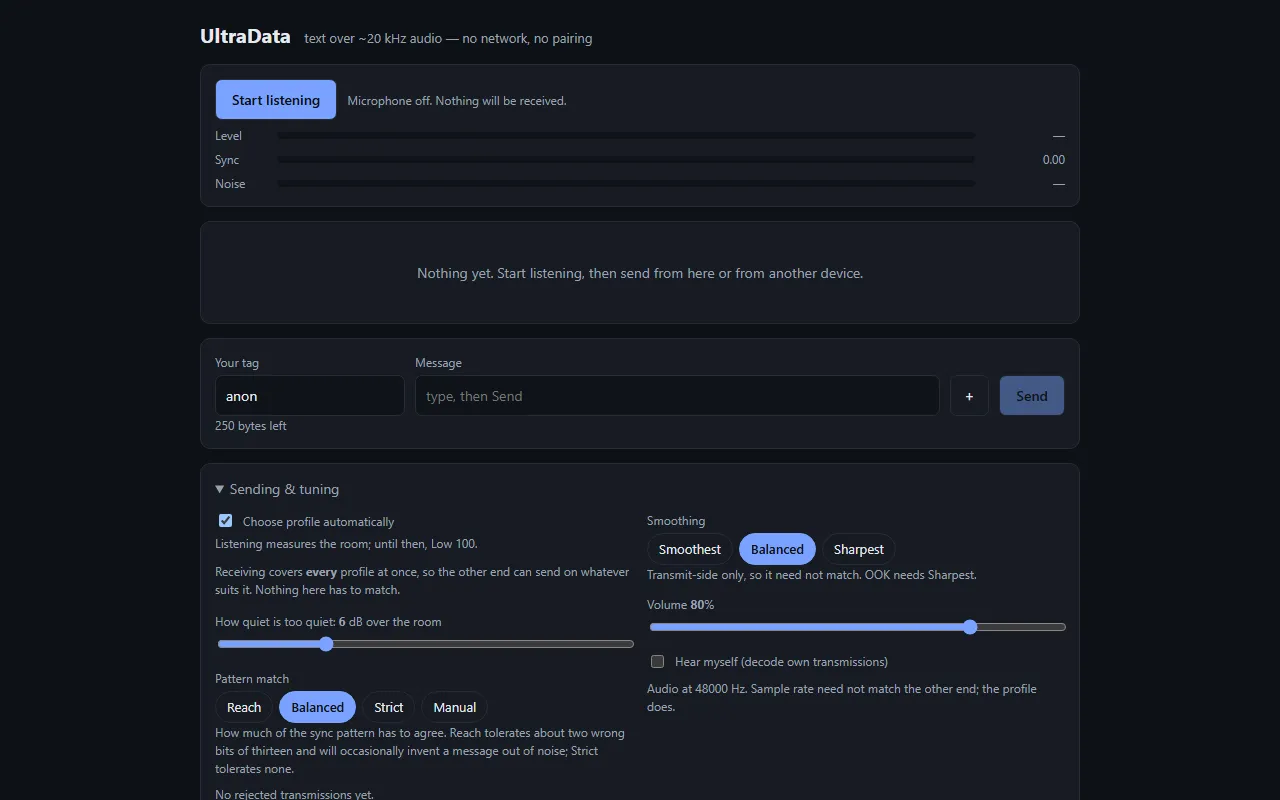Image resolution: width=1280 pixels, height=800 pixels.
Task: Click the Noise meter bar
Action: coord(626,184)
